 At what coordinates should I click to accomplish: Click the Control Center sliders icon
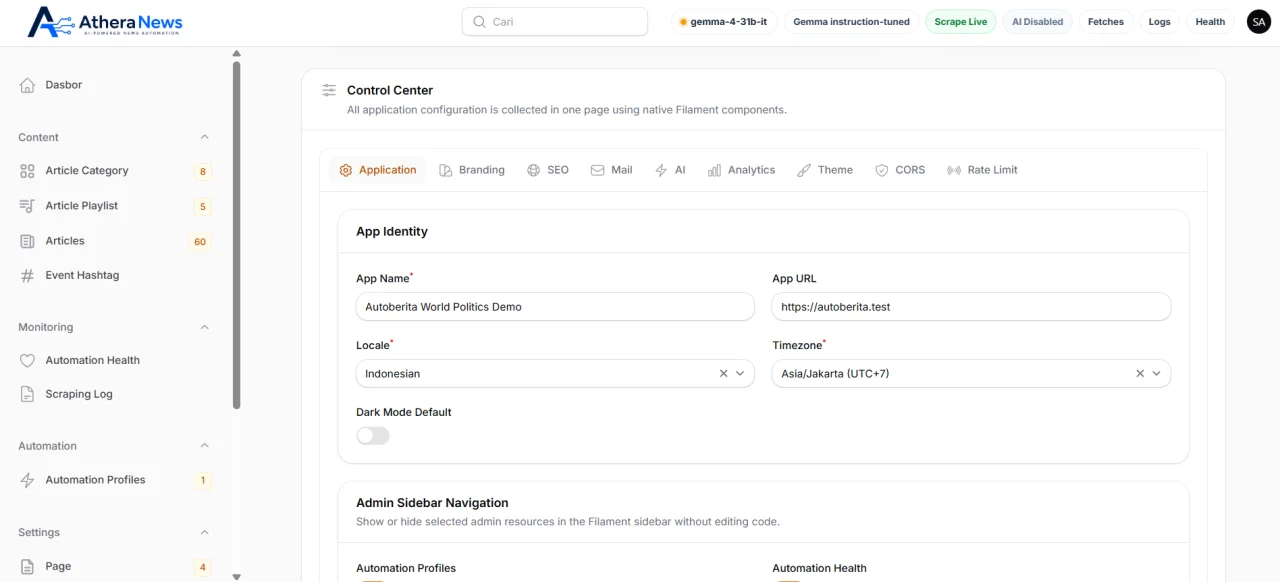[x=329, y=90]
